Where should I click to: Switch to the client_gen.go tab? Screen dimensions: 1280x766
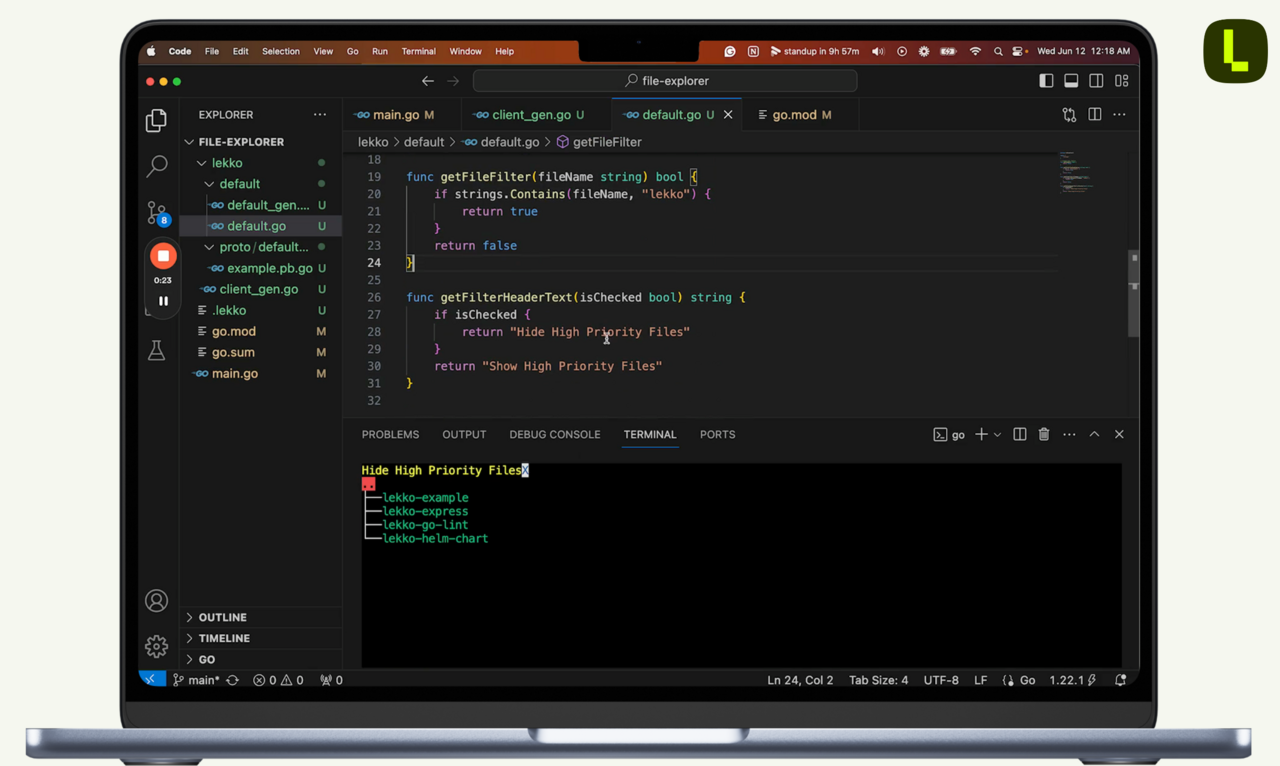coord(531,115)
